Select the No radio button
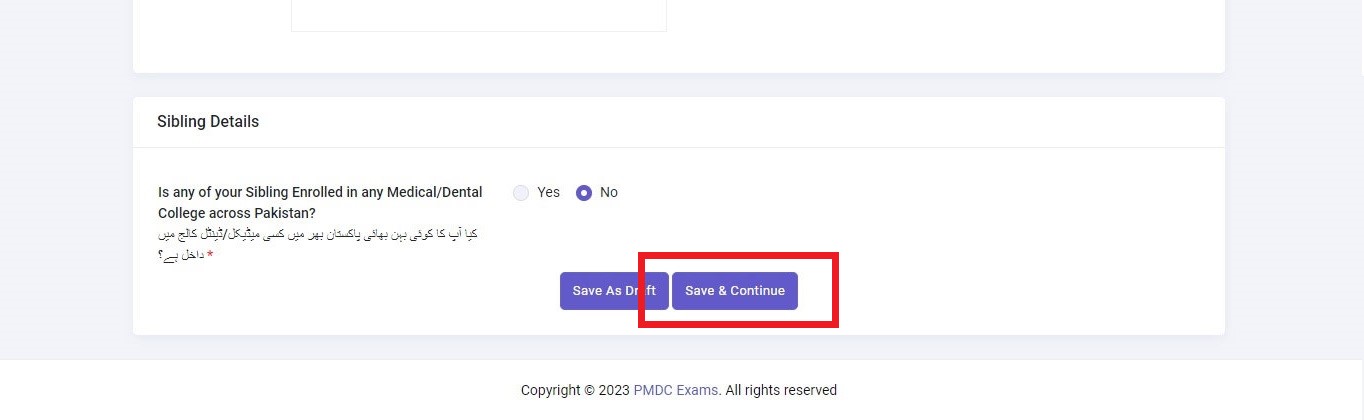 pyautogui.click(x=584, y=193)
